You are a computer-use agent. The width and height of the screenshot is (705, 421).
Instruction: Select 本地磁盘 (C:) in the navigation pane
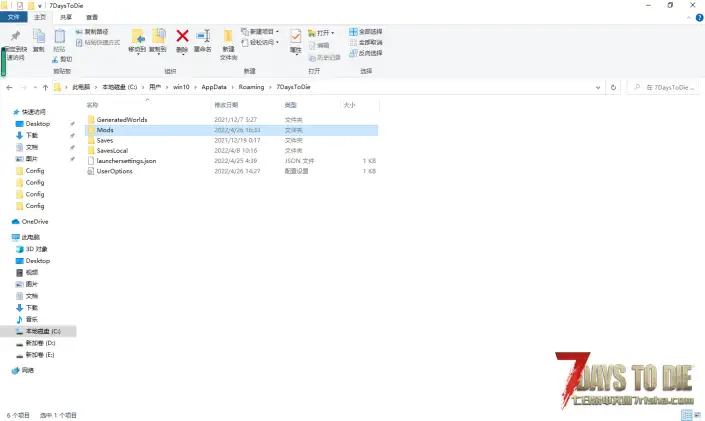click(38, 331)
